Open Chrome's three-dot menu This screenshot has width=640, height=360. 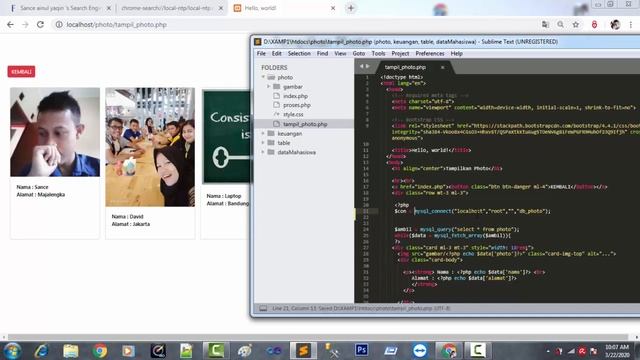click(631, 24)
